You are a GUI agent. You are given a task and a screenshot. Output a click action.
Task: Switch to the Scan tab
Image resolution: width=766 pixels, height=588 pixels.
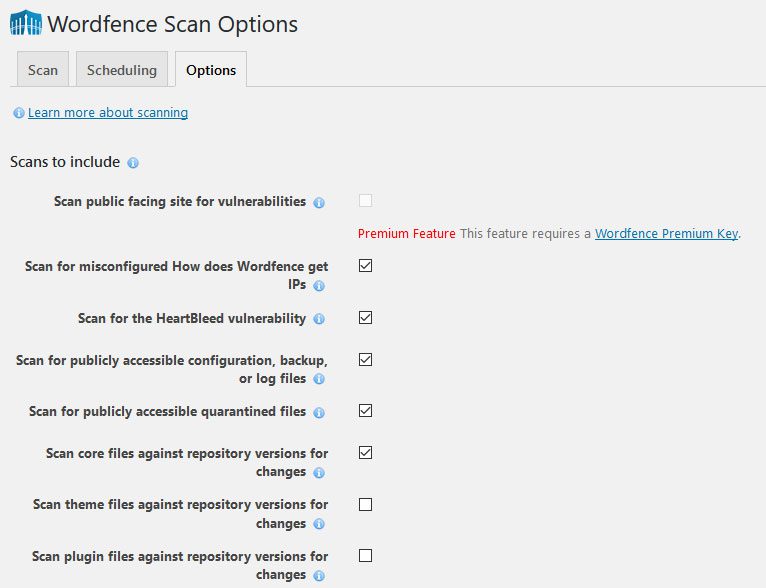(43, 69)
